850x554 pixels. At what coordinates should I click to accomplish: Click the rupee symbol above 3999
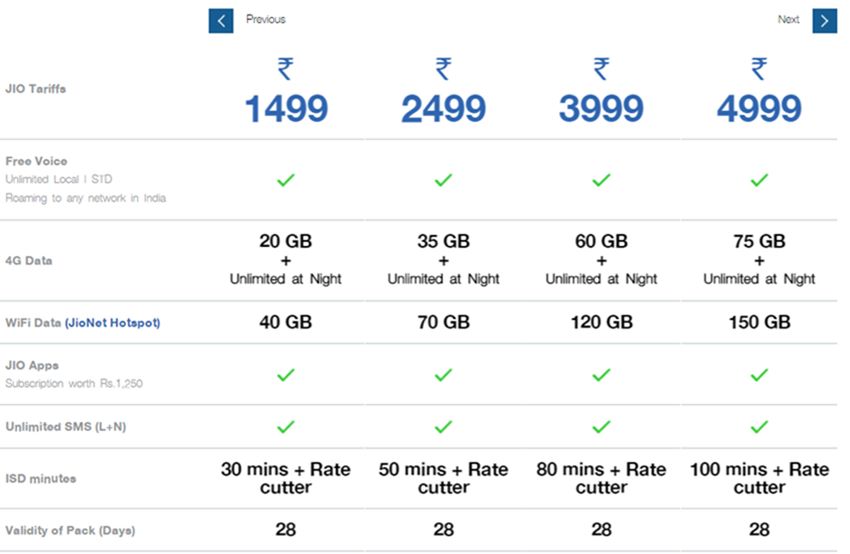coord(601,69)
